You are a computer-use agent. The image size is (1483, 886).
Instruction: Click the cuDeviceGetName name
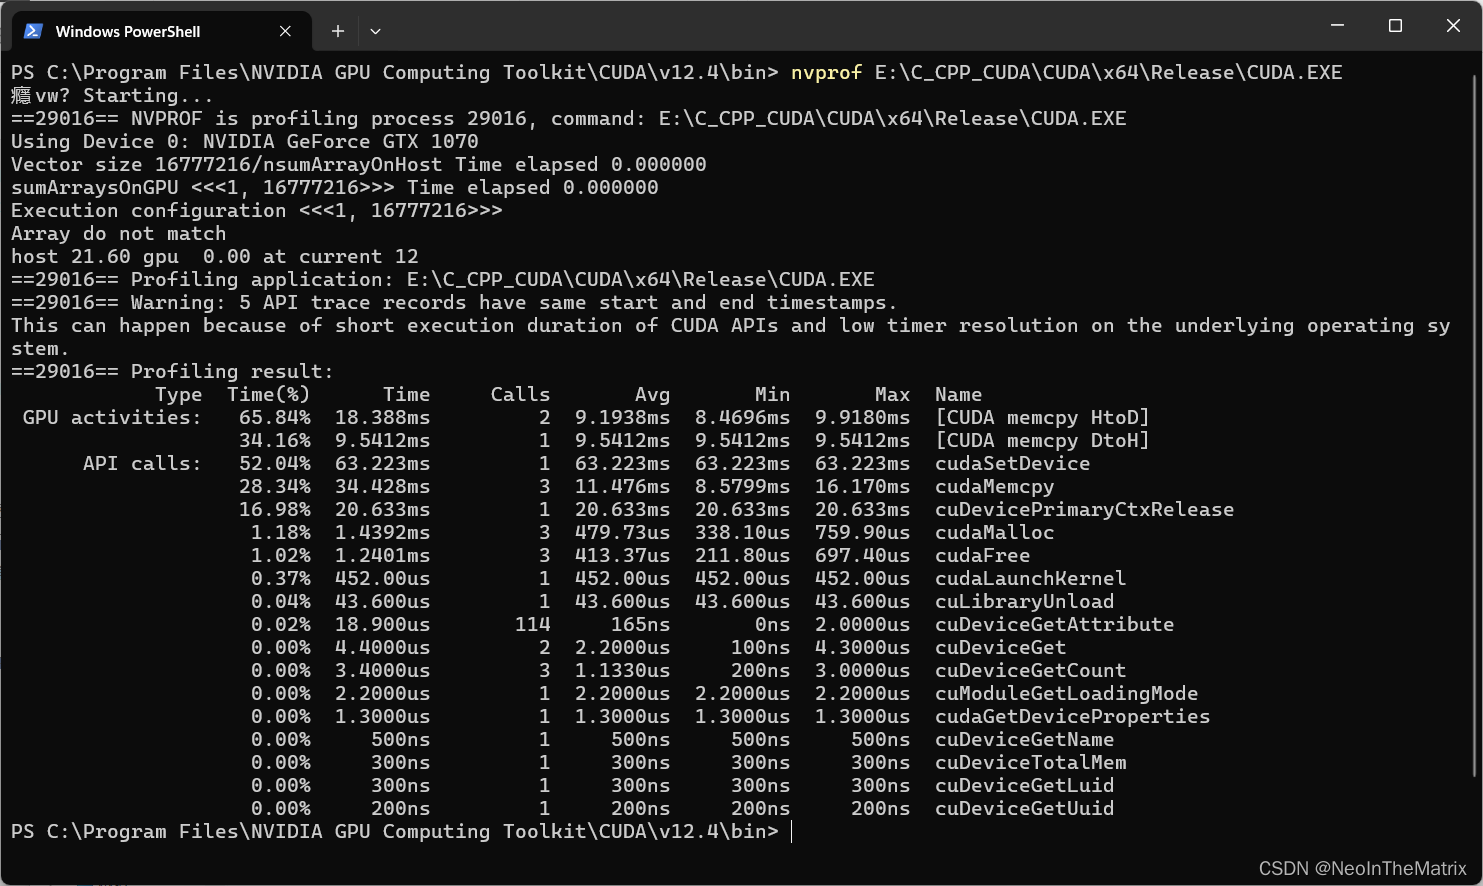tap(1024, 739)
